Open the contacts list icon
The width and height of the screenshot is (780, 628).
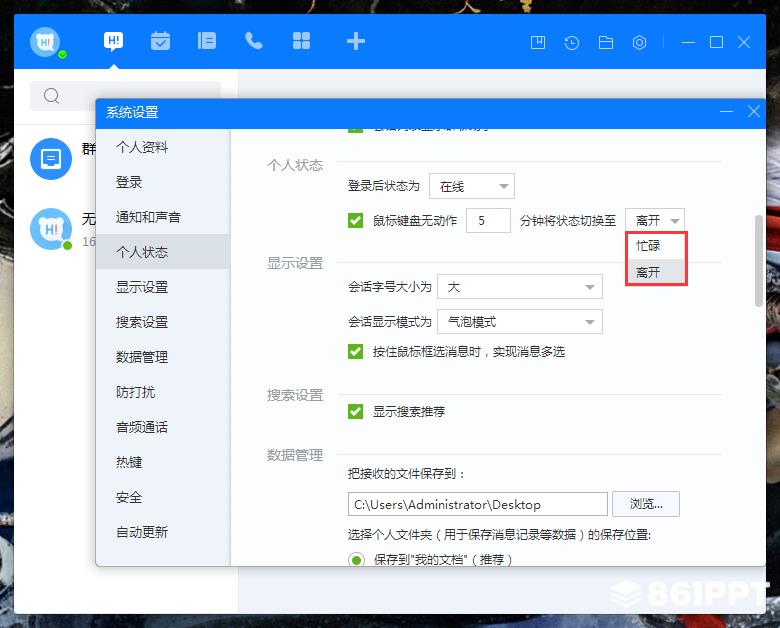206,41
